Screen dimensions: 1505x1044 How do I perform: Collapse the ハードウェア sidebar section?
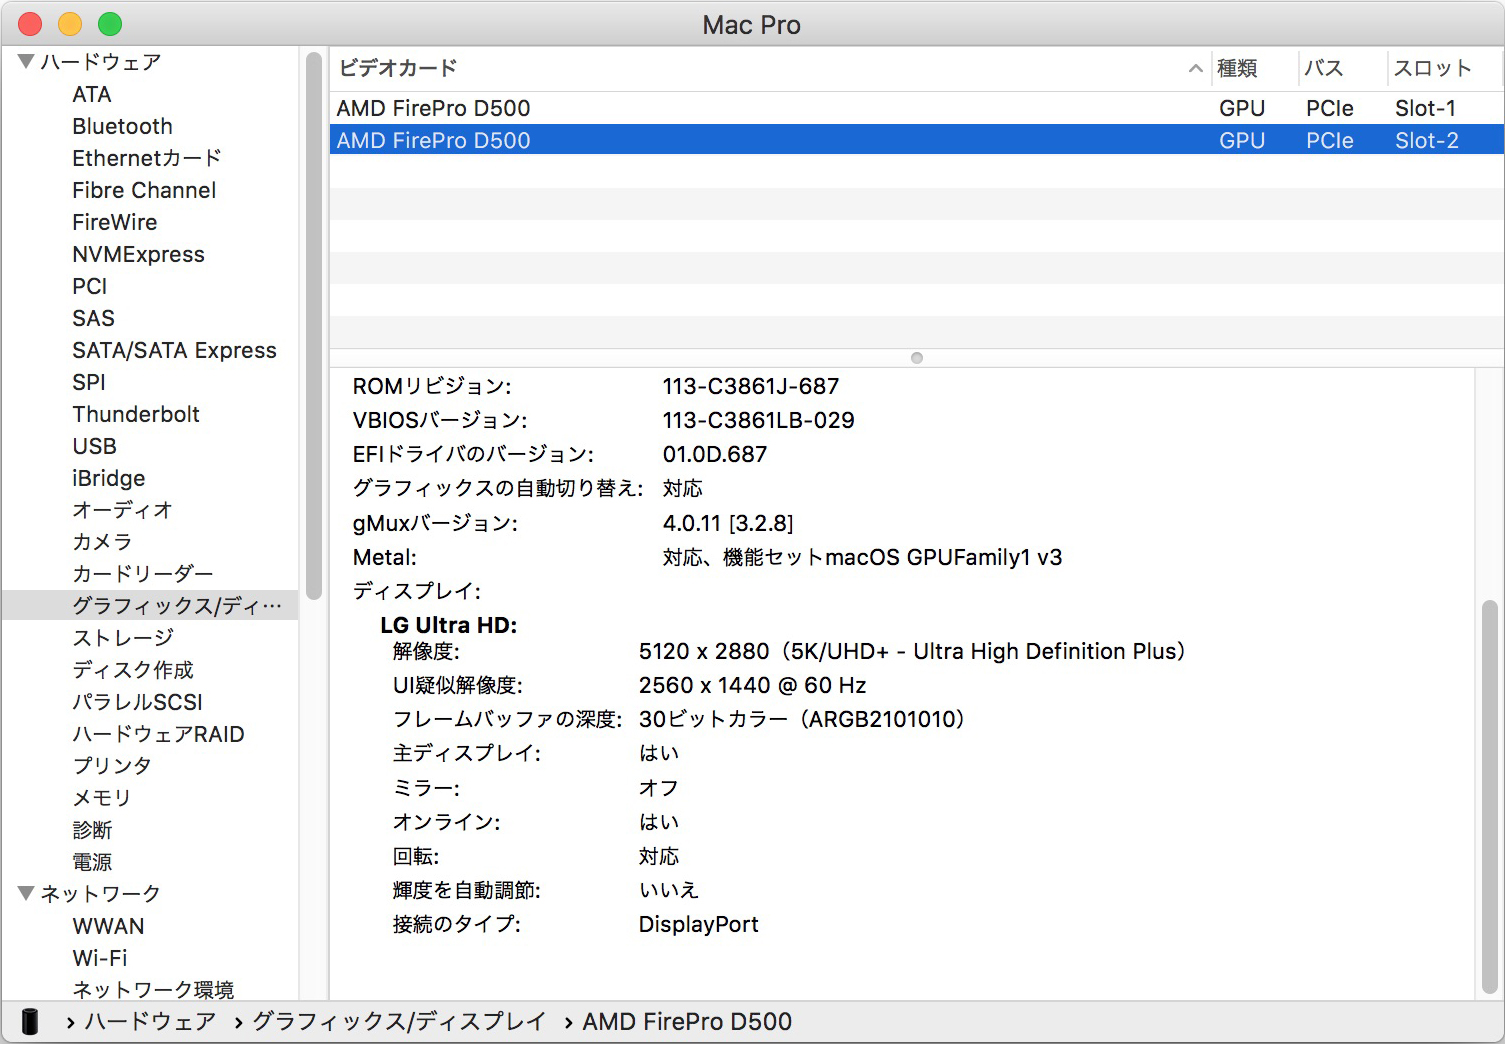[26, 62]
